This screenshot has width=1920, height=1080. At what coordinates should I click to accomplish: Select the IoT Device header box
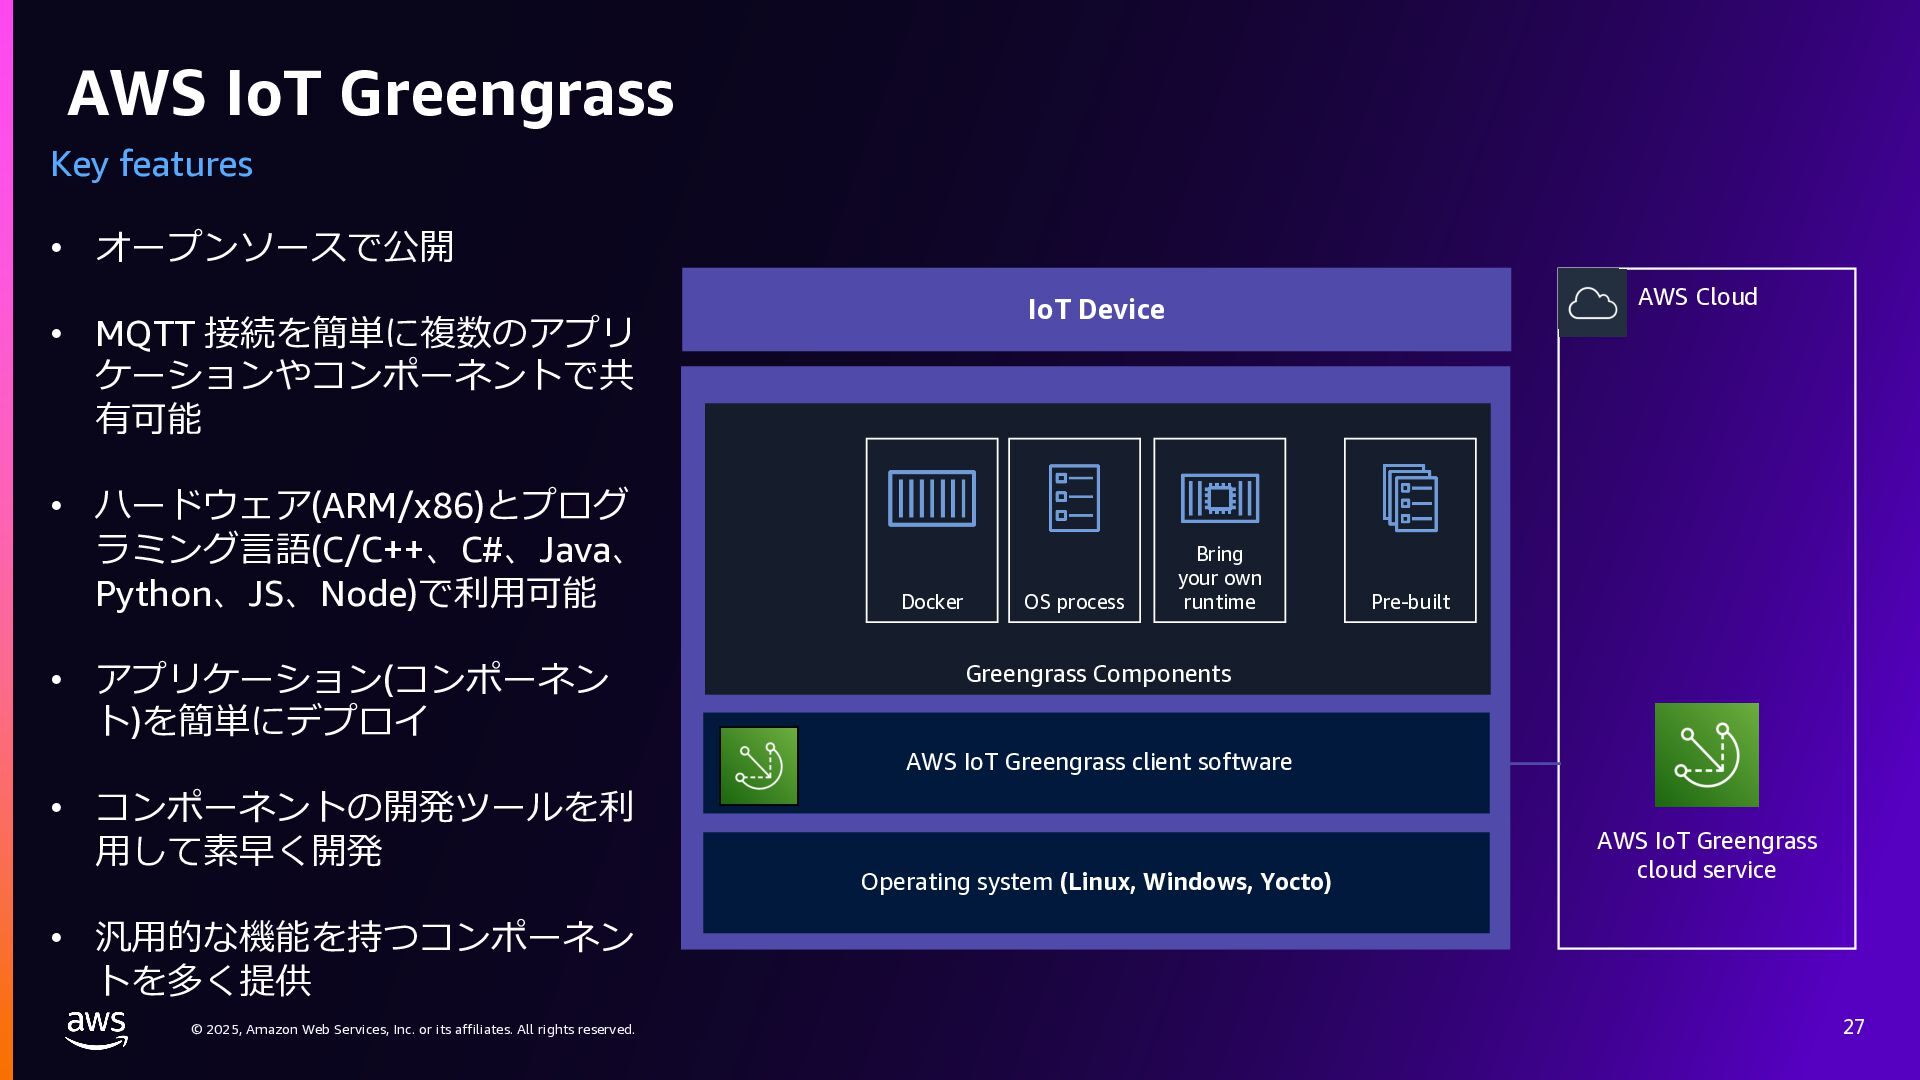(1096, 309)
